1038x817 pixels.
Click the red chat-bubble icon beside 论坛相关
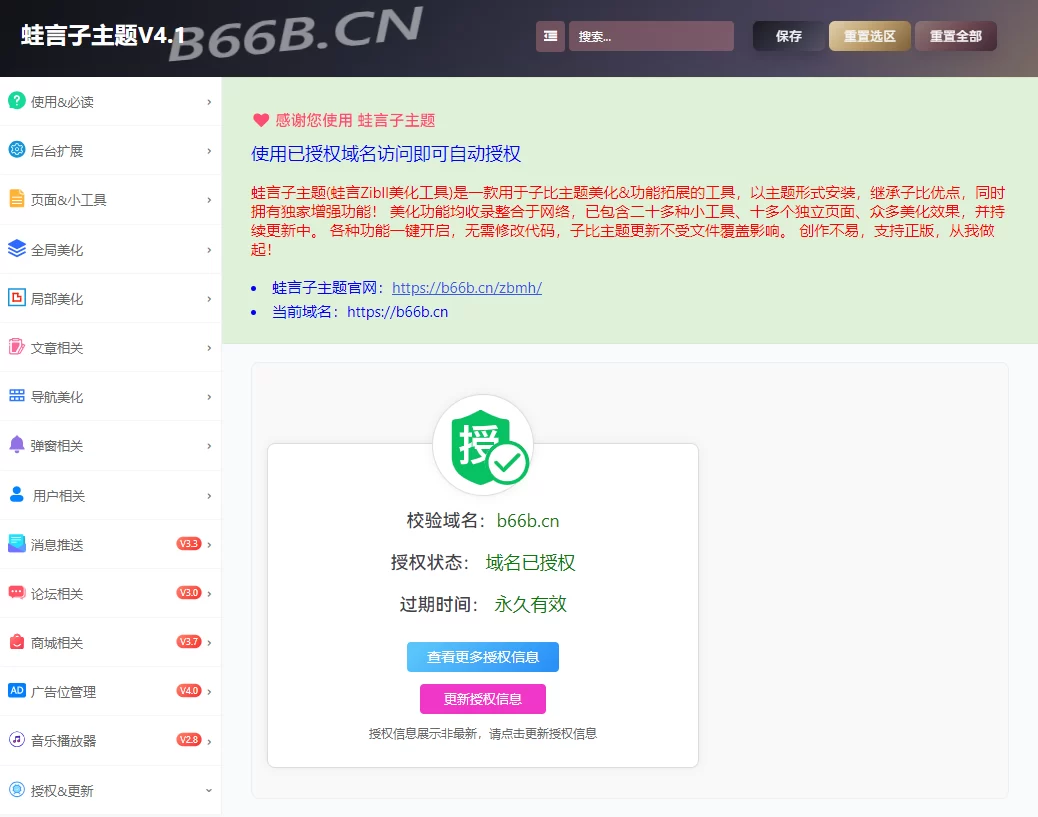pyautogui.click(x=17, y=593)
